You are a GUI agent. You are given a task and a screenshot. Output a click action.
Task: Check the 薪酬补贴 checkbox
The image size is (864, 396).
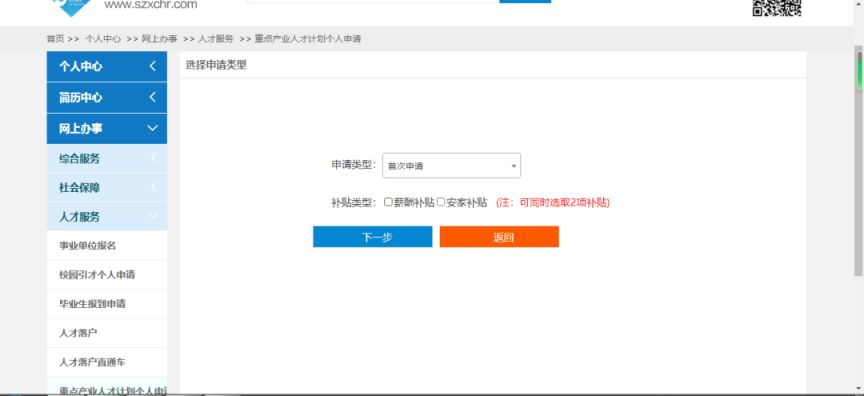388,202
